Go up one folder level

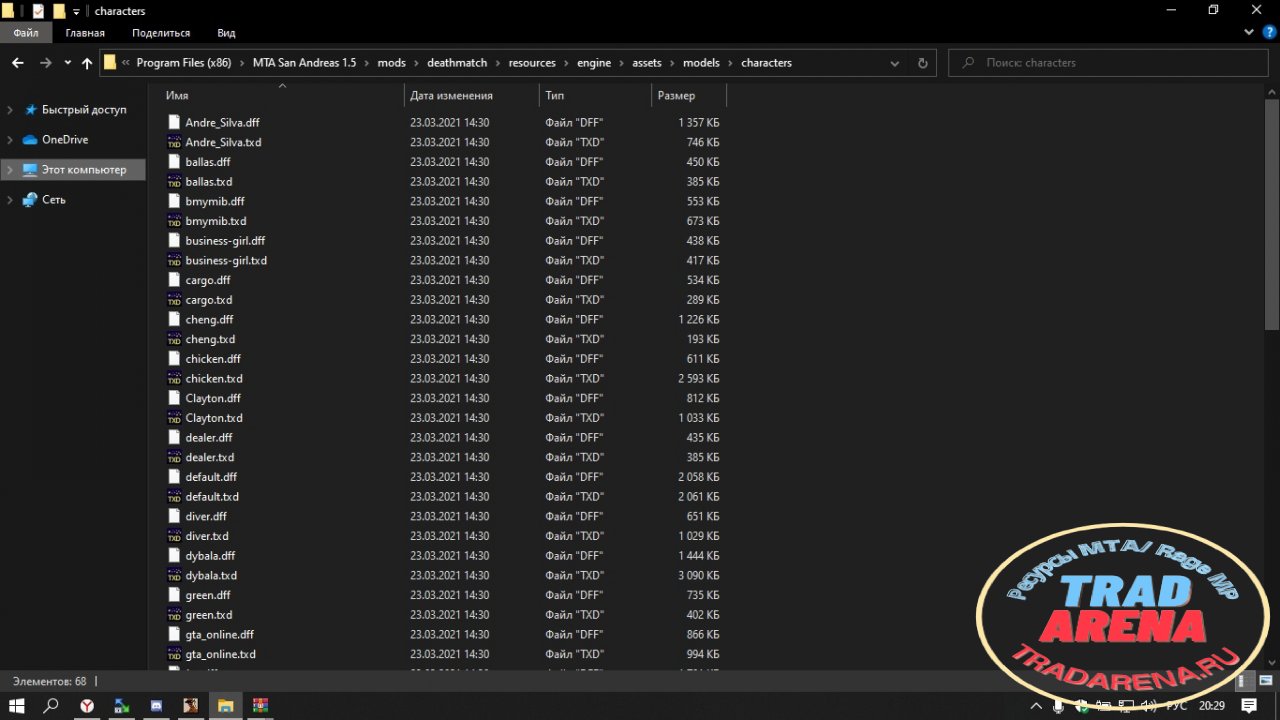point(87,63)
